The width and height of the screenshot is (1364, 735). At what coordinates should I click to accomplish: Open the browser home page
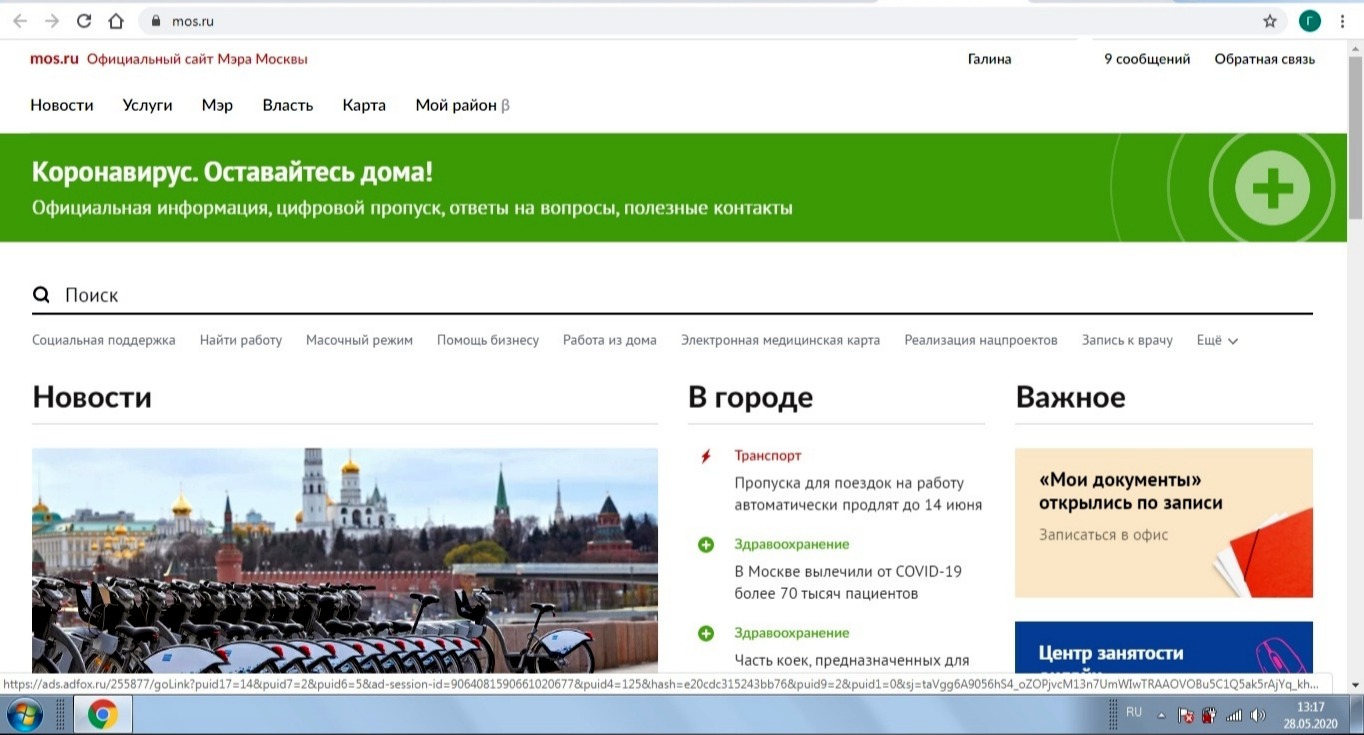pyautogui.click(x=116, y=21)
